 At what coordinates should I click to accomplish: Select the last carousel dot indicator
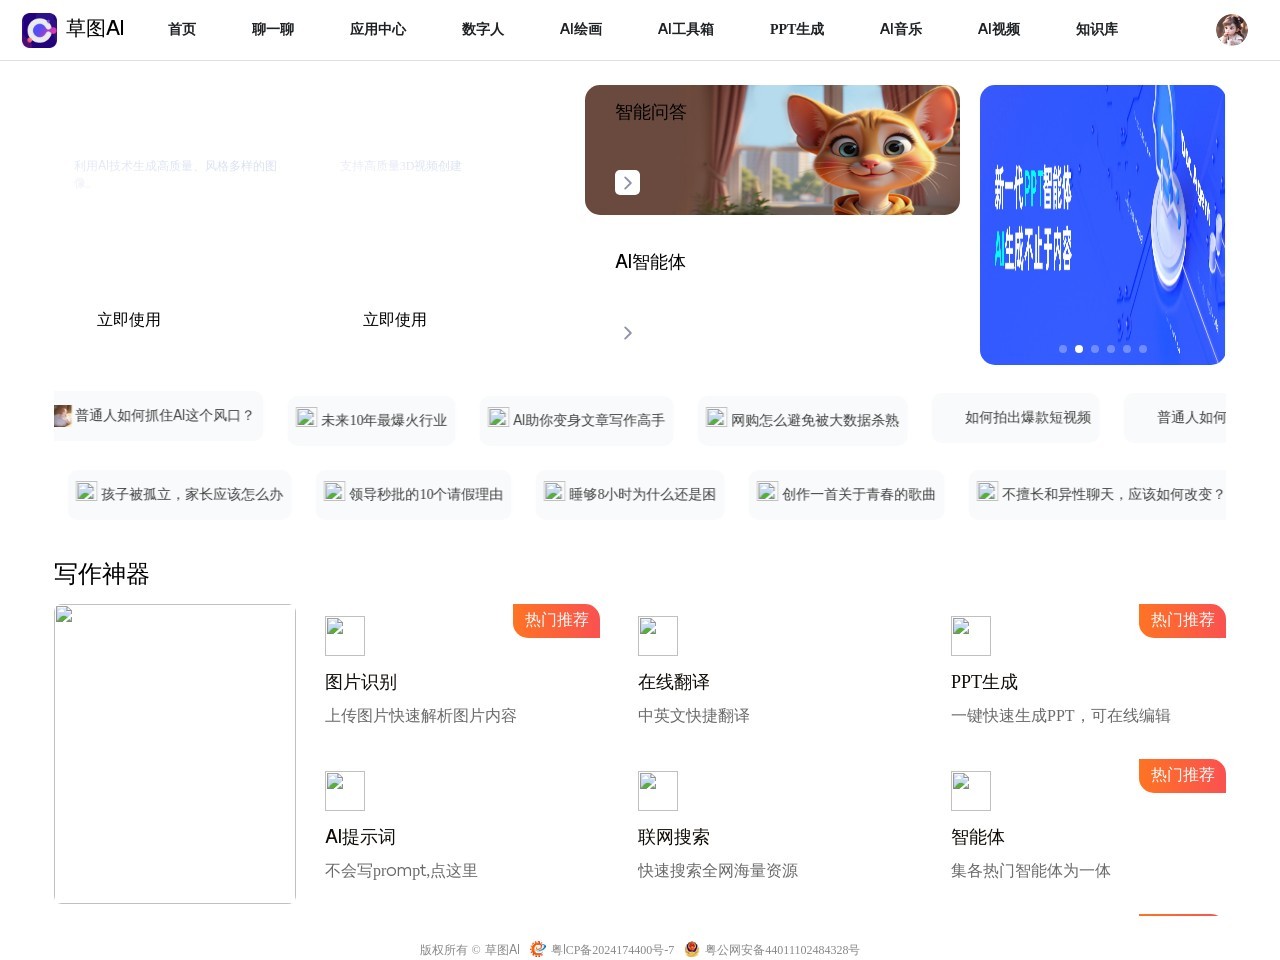[x=1143, y=349]
